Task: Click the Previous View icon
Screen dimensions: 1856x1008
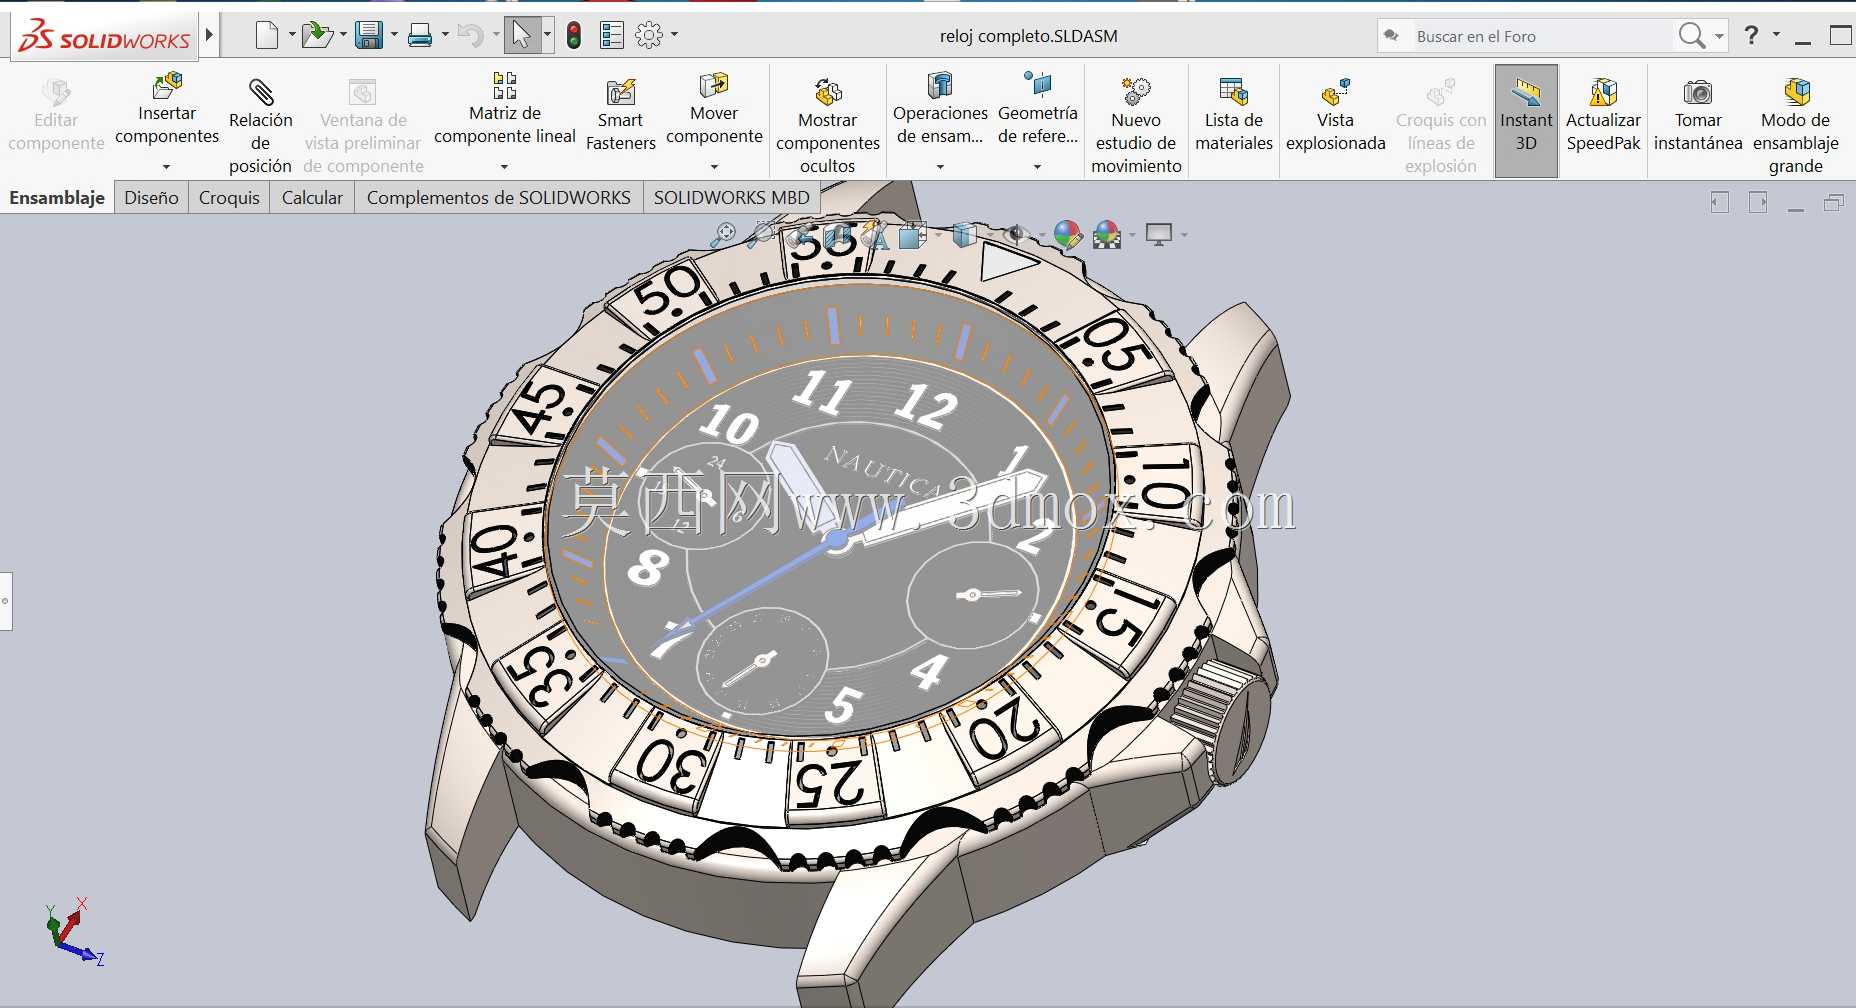Action: pos(799,236)
